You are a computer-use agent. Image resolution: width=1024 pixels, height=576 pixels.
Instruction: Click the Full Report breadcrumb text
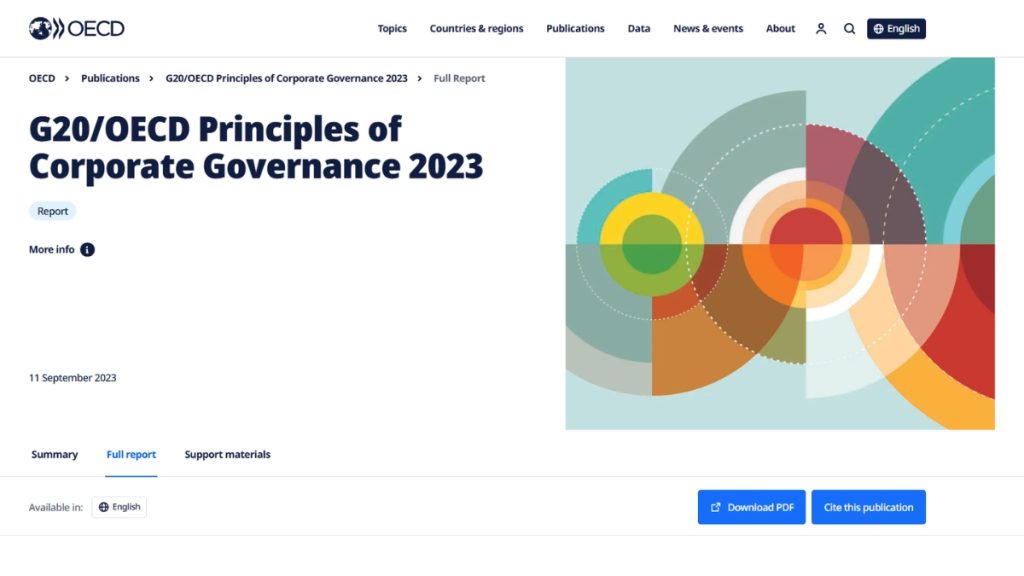459,78
